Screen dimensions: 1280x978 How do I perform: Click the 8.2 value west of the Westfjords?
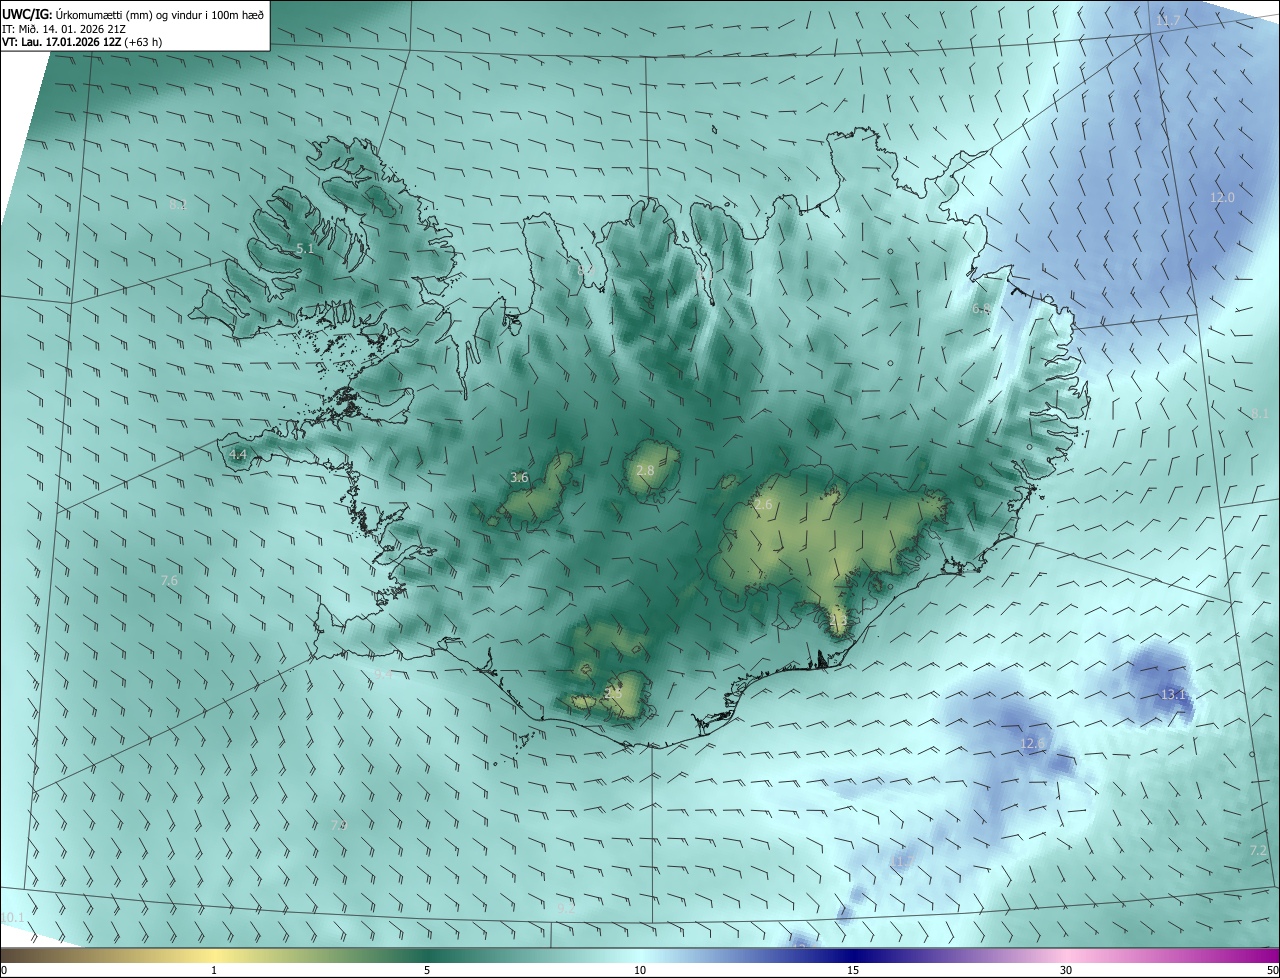(x=178, y=205)
